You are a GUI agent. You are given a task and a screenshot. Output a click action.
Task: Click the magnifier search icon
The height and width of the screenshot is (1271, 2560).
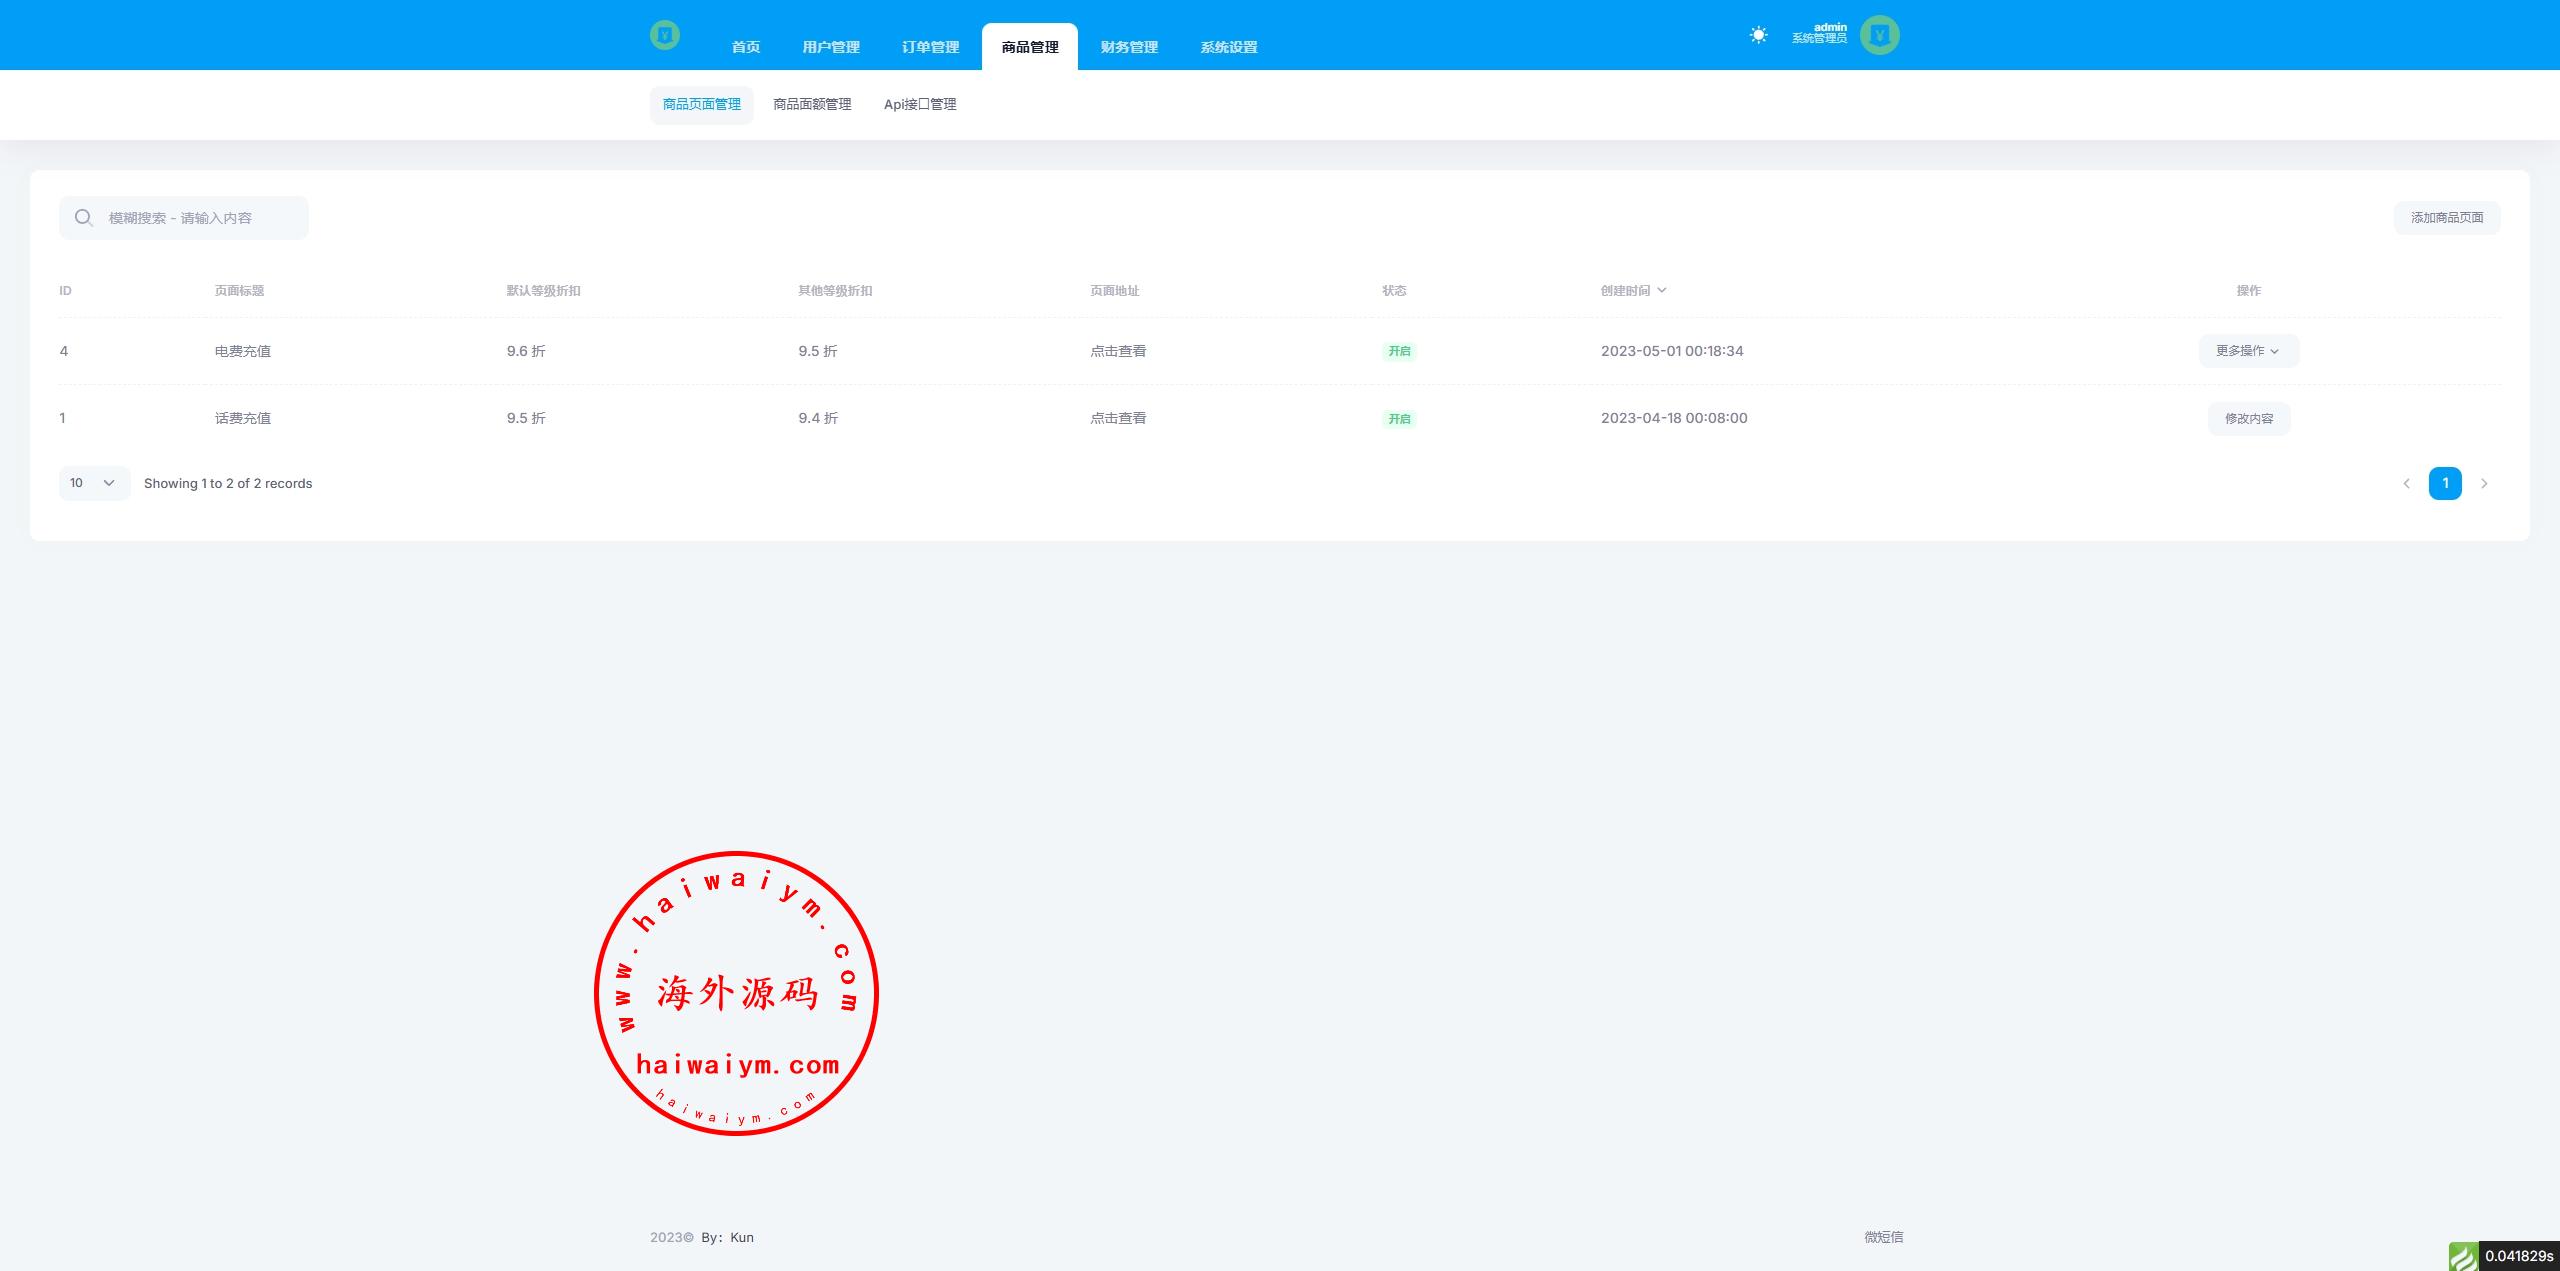(84, 218)
